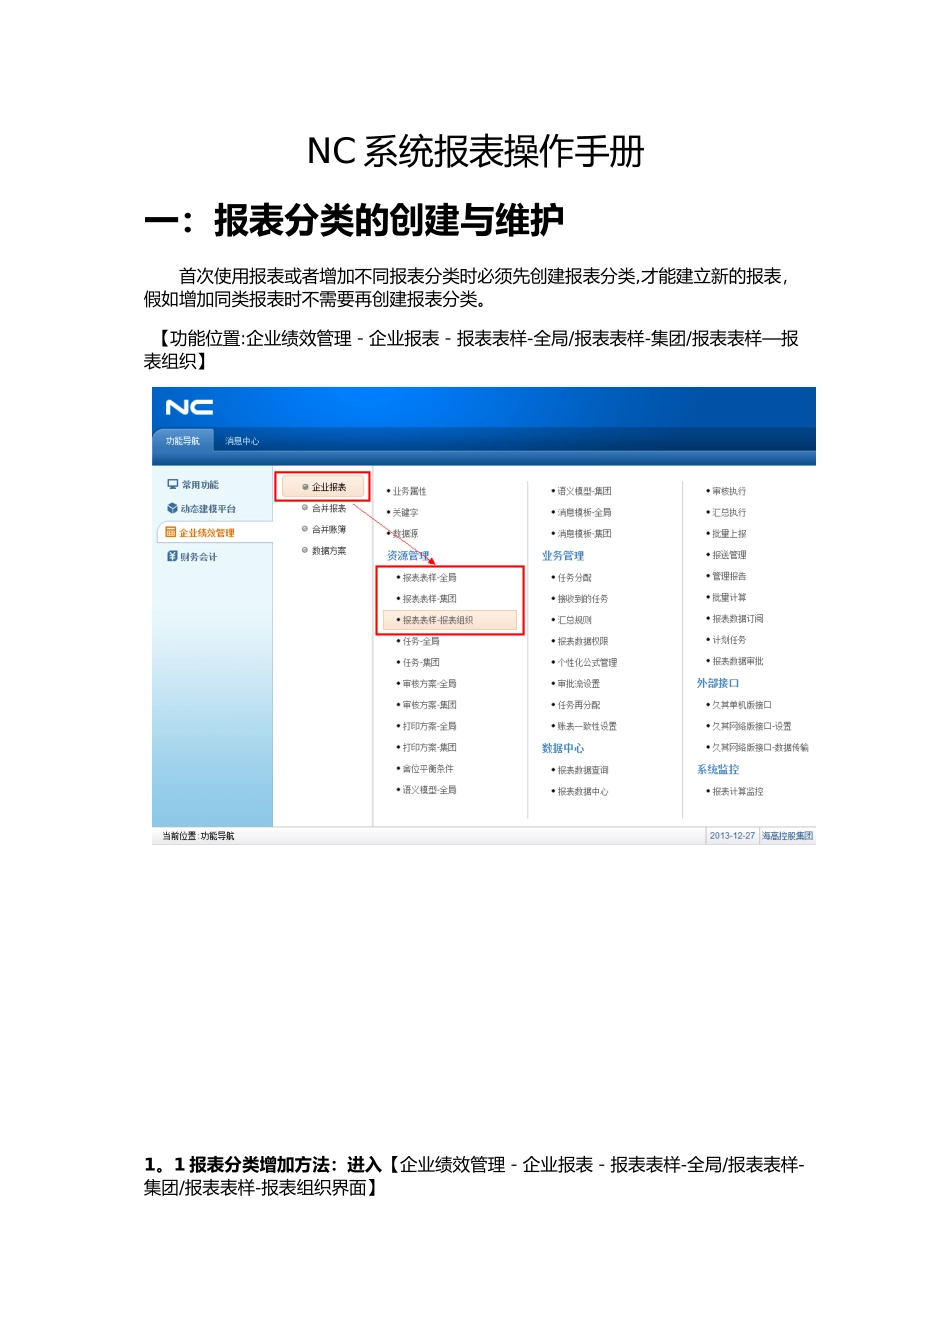Viewport: 950px width, 1344px height.
Task: Open 审核方案-全局
Action: click(429, 684)
